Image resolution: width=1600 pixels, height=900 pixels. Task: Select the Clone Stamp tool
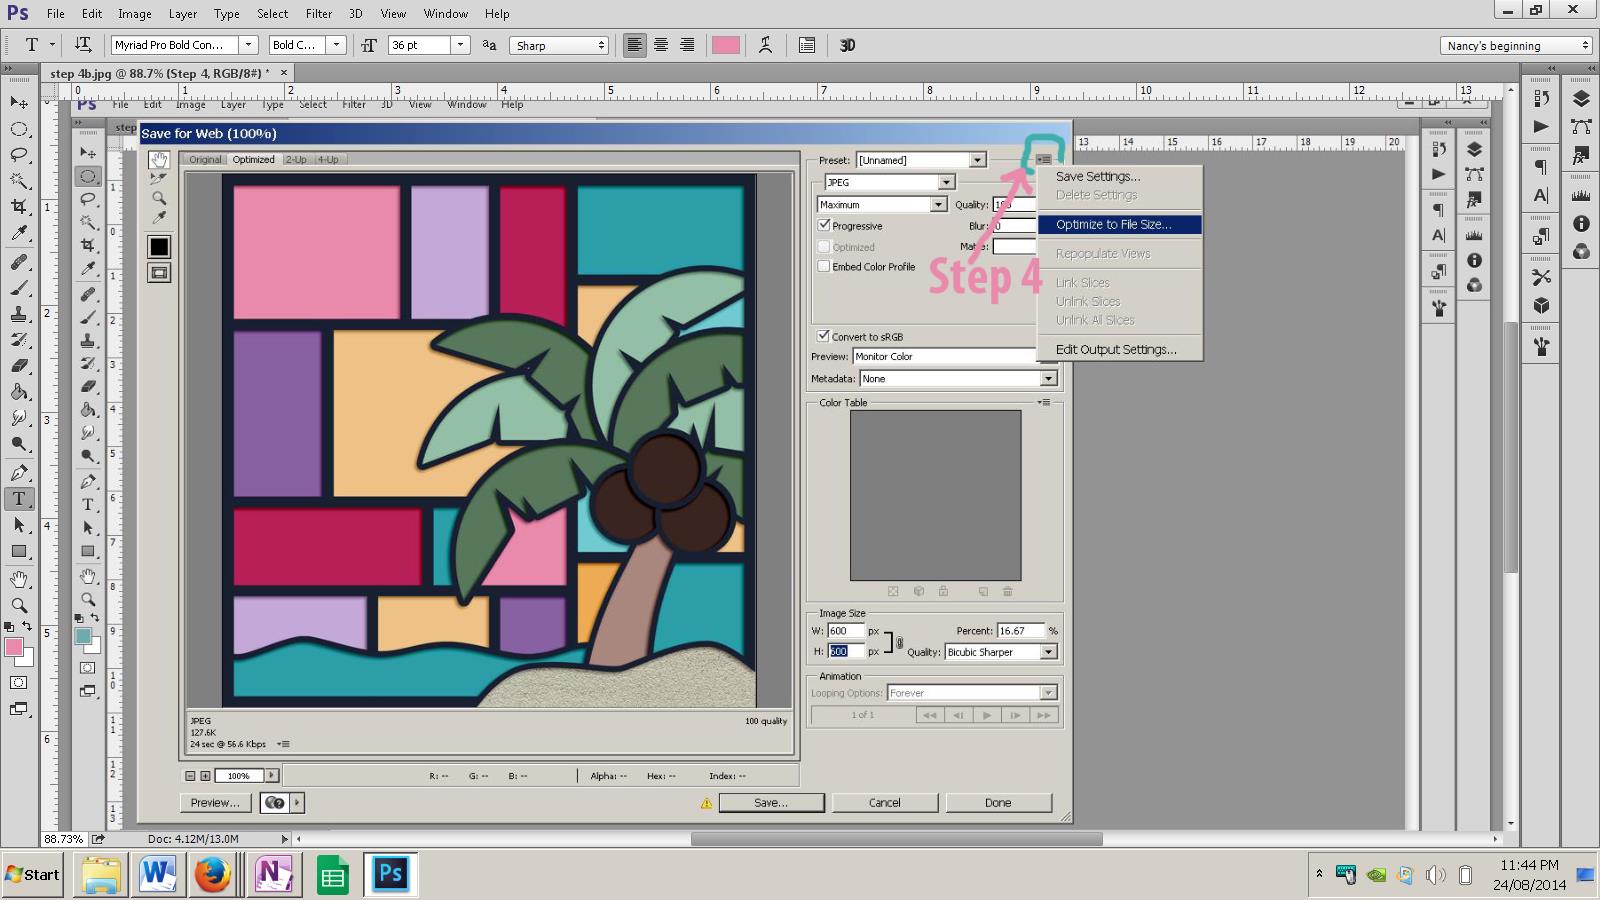point(19,314)
